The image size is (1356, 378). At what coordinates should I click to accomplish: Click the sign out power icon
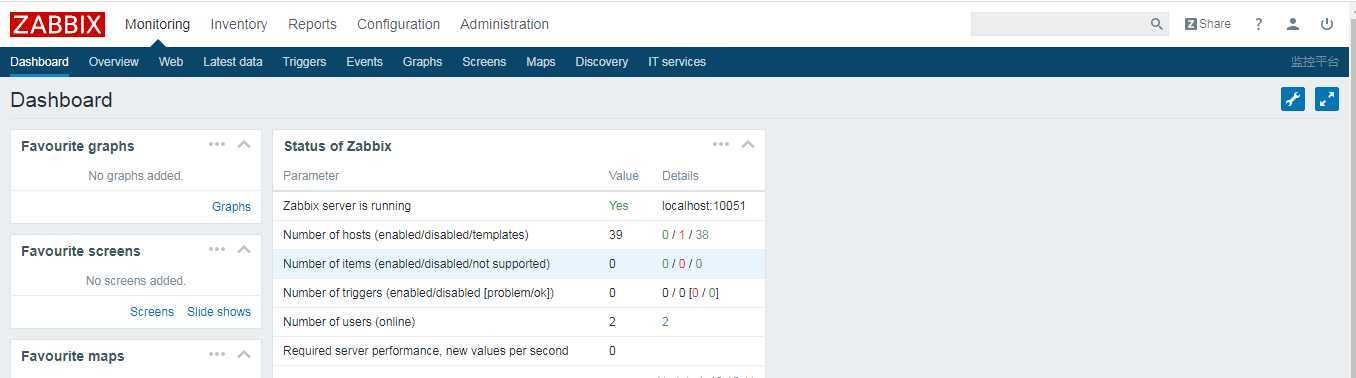point(1327,24)
